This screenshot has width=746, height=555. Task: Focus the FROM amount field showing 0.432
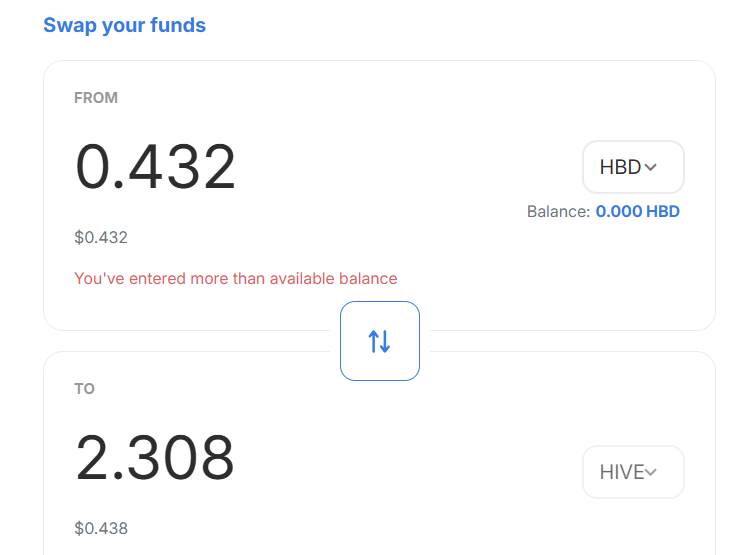point(156,167)
